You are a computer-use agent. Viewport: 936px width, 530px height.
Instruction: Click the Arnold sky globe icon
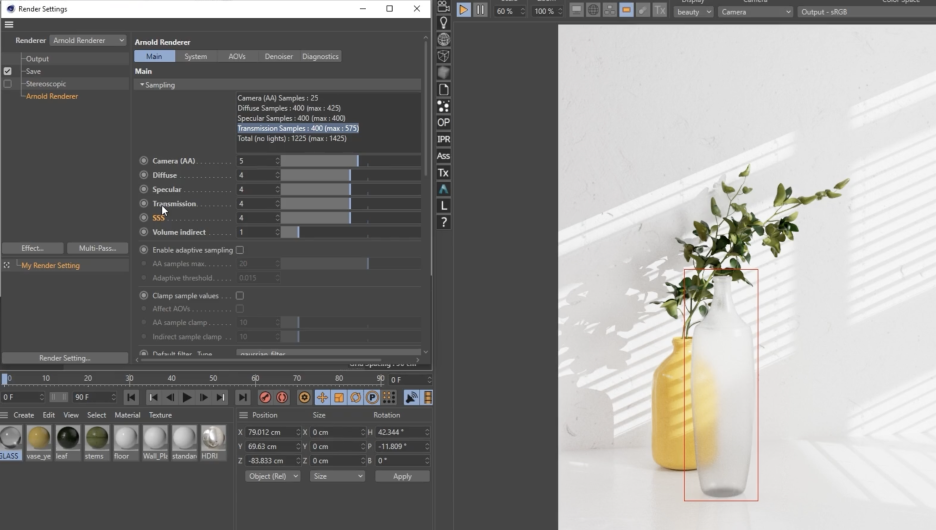pos(444,39)
